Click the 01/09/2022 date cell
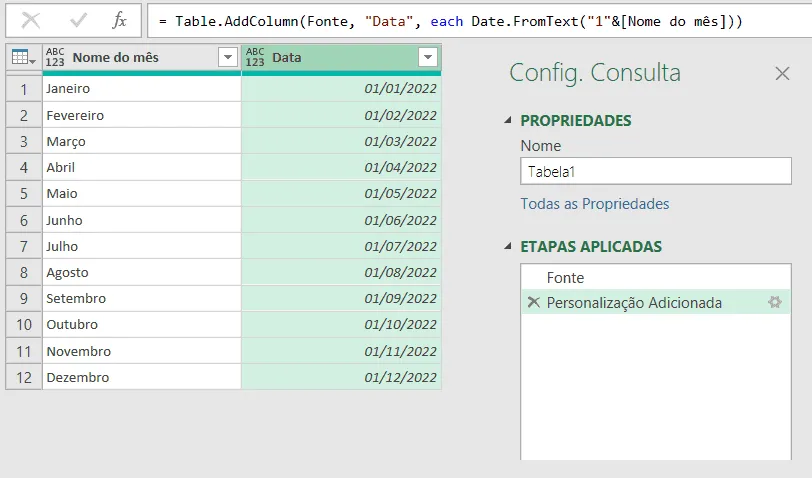The height and width of the screenshot is (478, 812). pyautogui.click(x=341, y=298)
